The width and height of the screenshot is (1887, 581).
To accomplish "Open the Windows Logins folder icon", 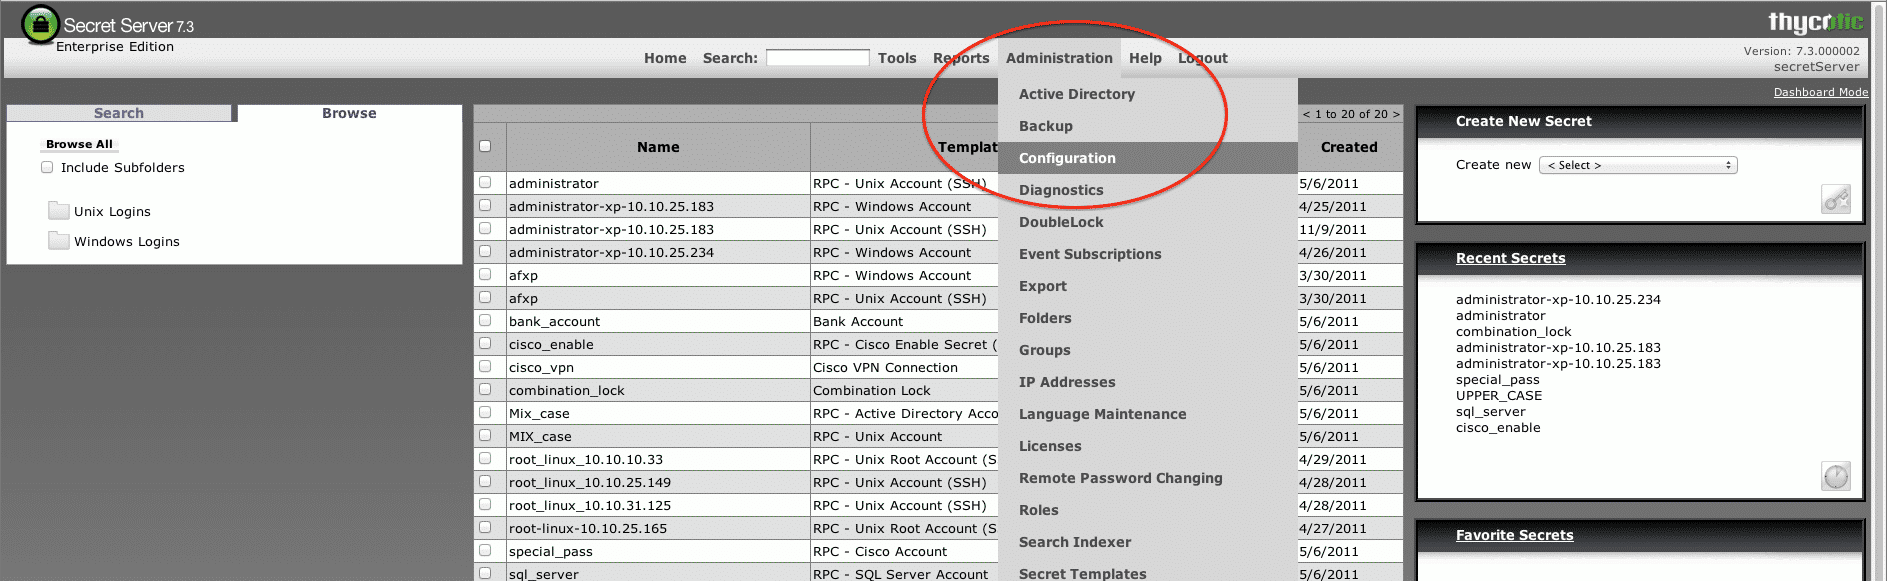I will click(x=59, y=241).
